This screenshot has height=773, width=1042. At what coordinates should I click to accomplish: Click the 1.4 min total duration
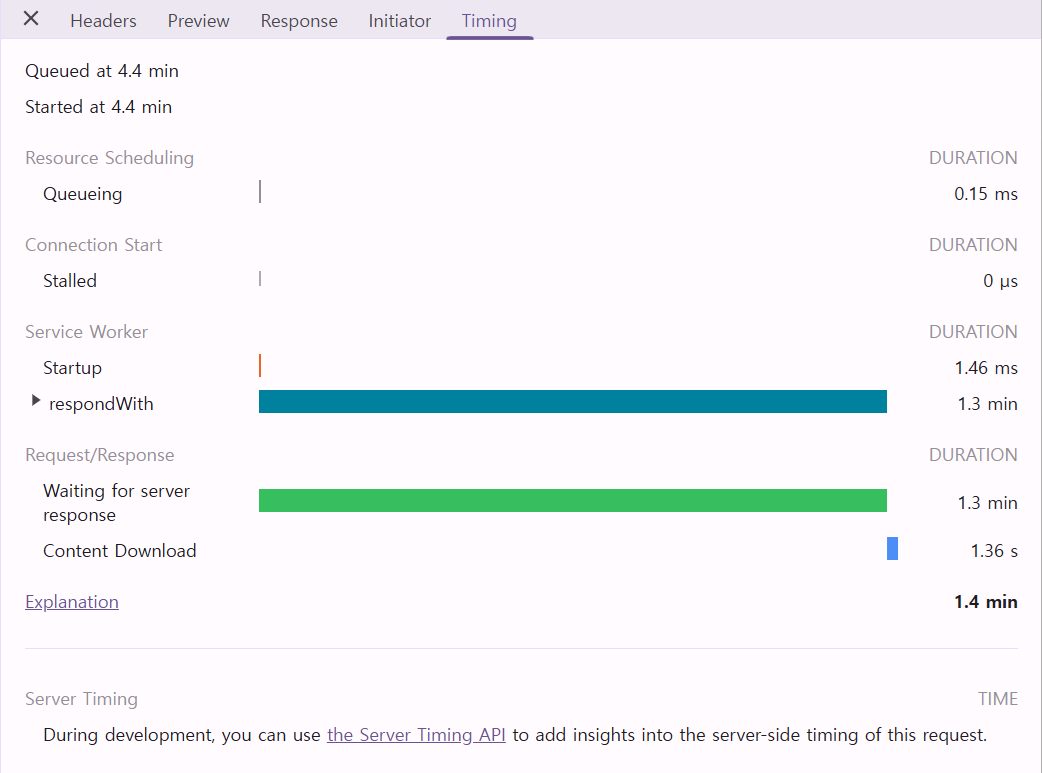pyautogui.click(x=985, y=602)
